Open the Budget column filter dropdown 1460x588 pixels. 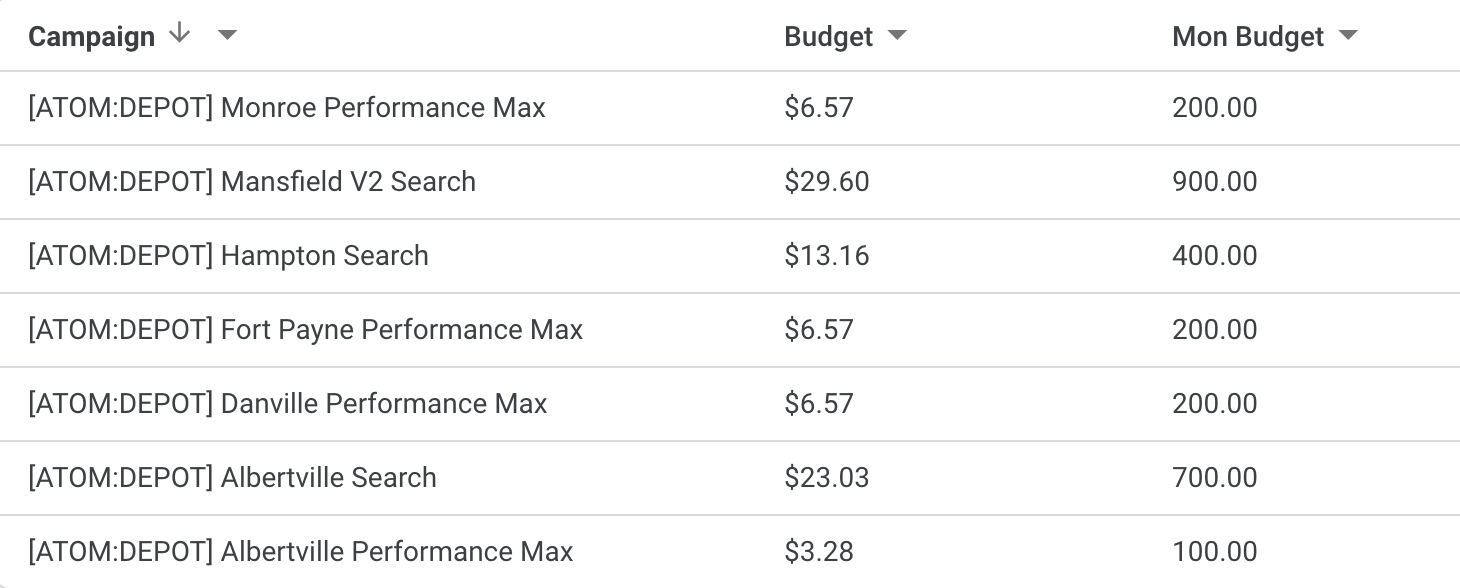[897, 36]
